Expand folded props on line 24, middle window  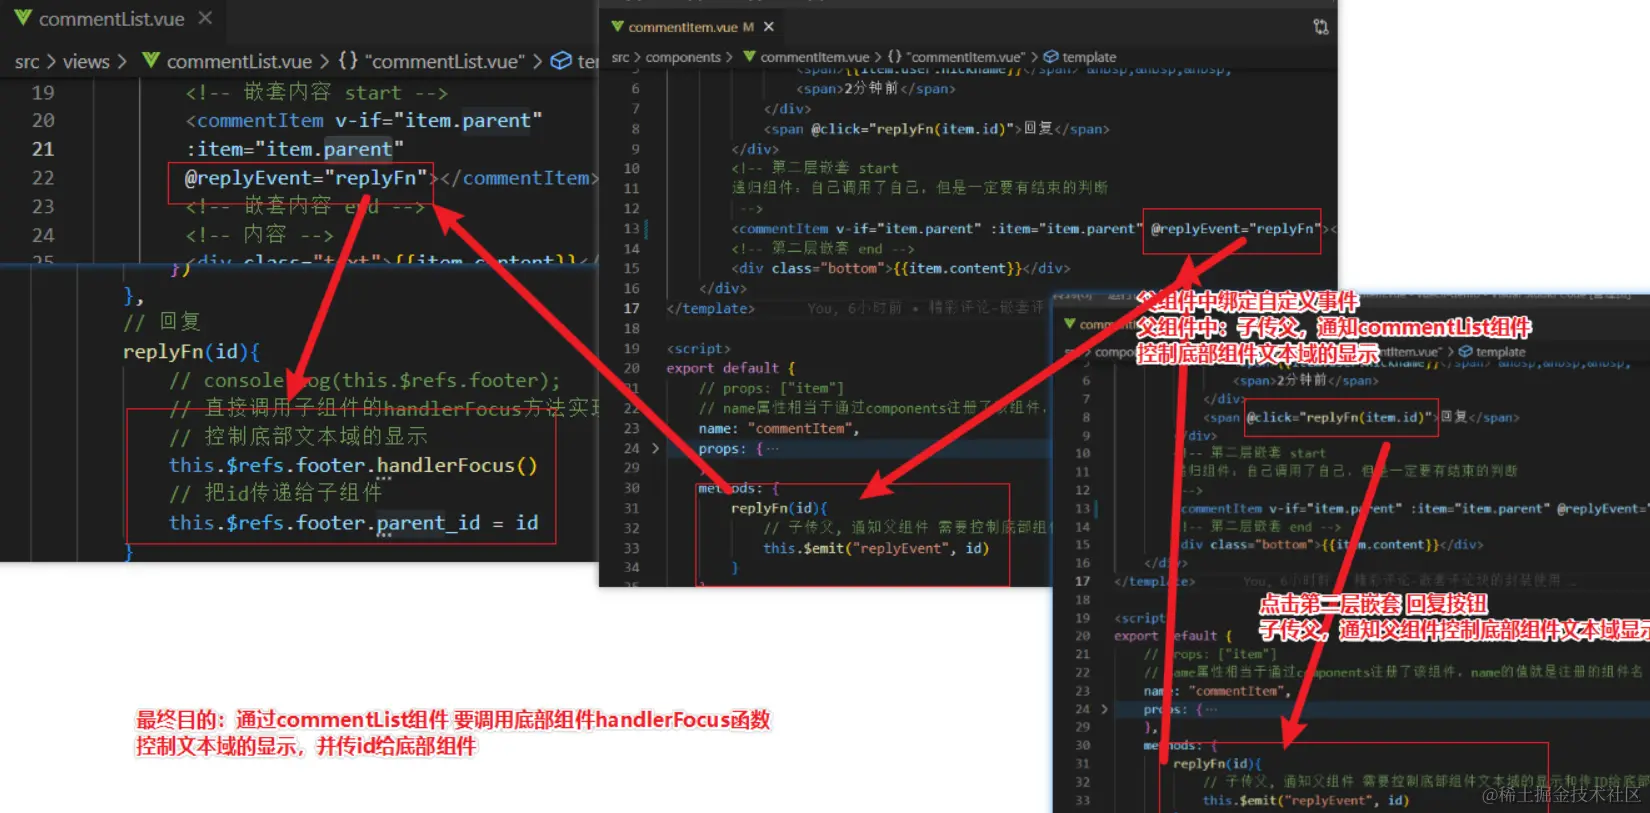[656, 449]
